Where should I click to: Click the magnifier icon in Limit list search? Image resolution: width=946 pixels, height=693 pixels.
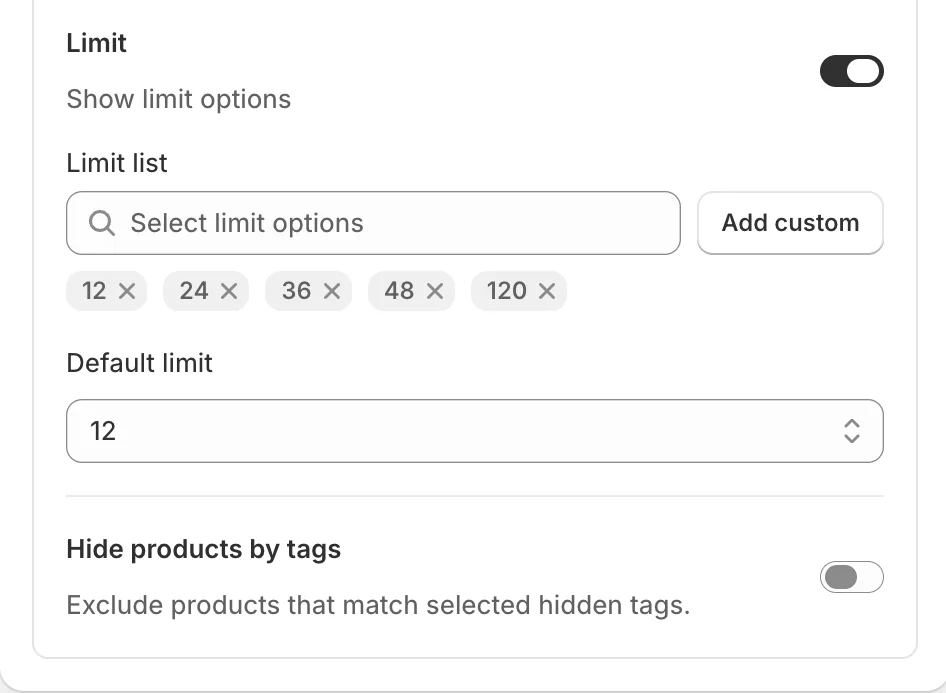click(101, 223)
